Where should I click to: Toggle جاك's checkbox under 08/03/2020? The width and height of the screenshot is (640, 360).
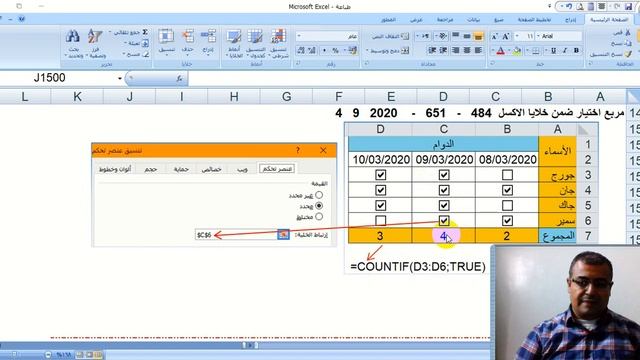tap(507, 205)
